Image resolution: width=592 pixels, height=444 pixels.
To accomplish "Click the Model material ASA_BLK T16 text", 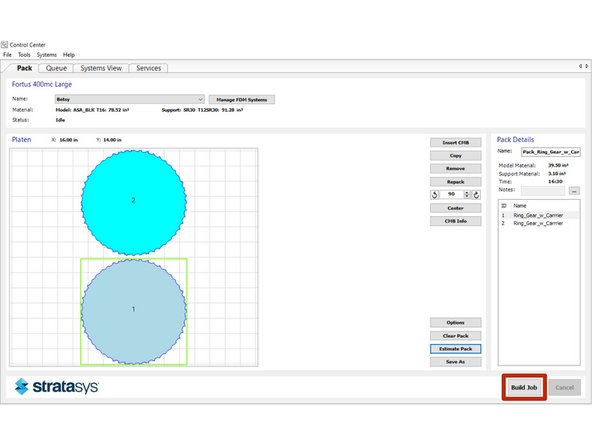I will pos(92,110).
